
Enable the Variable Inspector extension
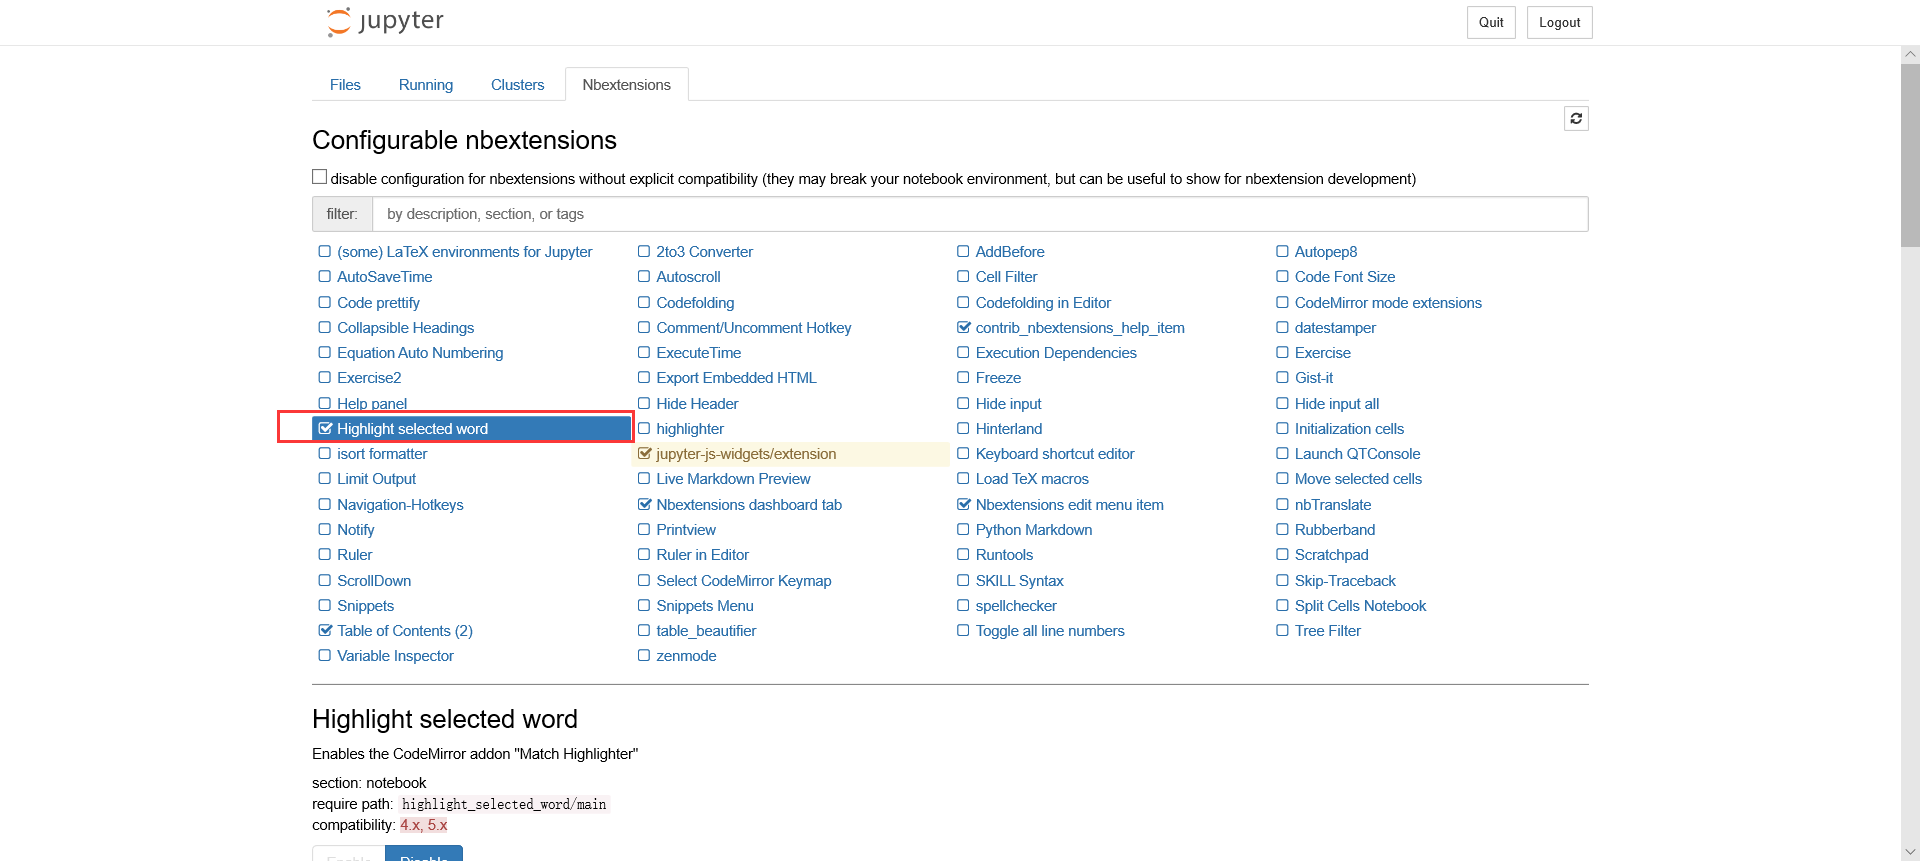[325, 656]
